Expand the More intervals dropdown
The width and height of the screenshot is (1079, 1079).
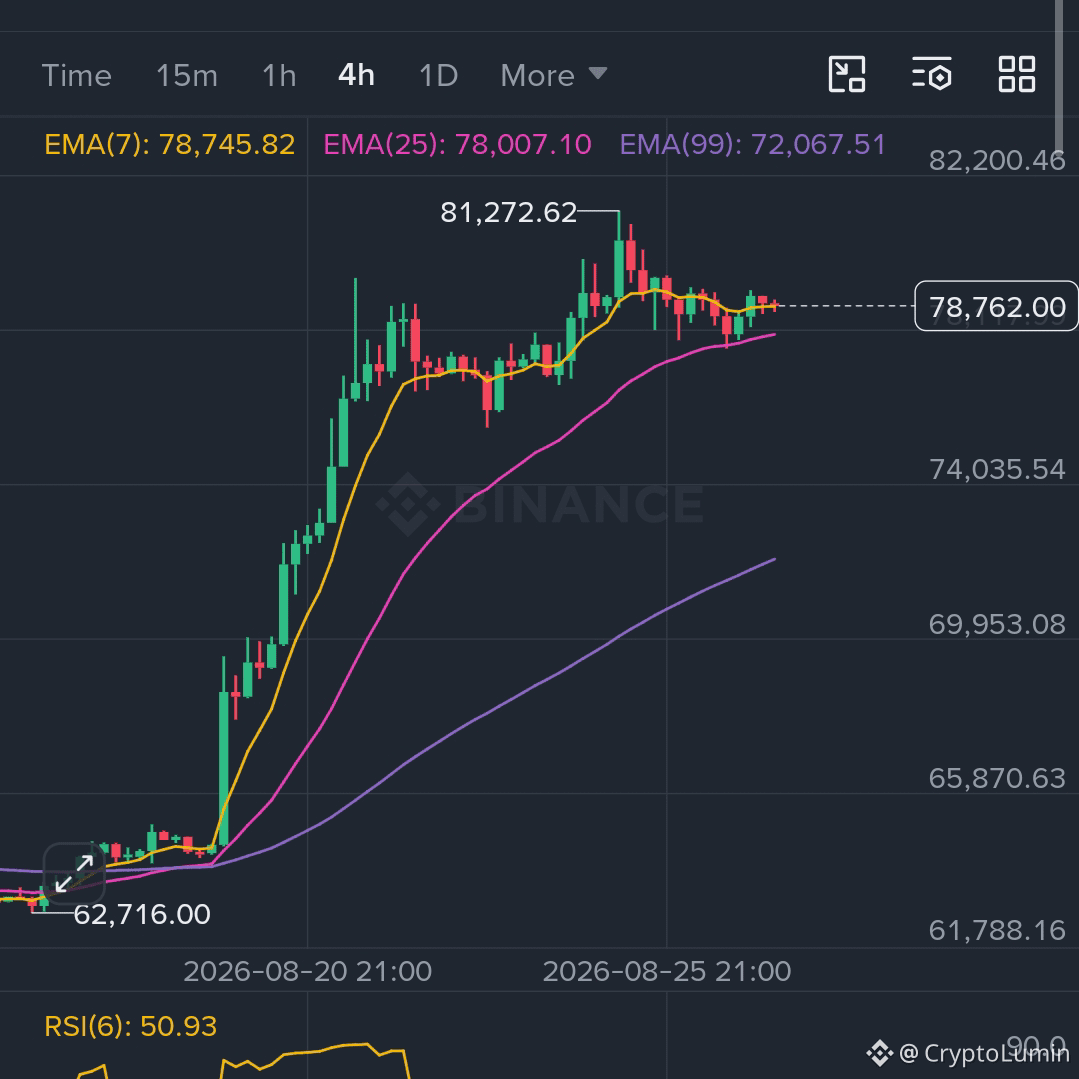(554, 75)
